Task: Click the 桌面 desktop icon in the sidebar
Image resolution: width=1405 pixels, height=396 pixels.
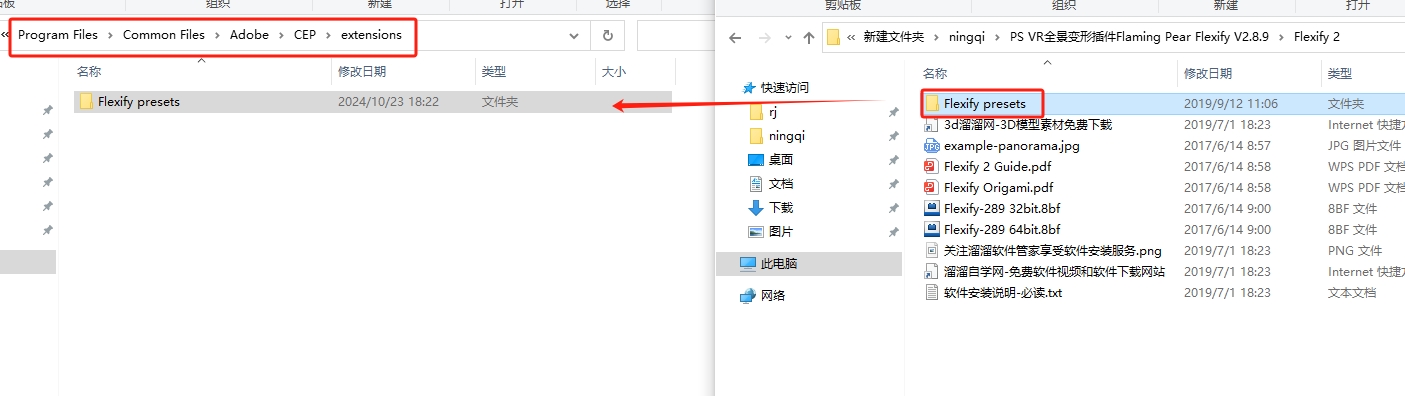Action: 756,160
